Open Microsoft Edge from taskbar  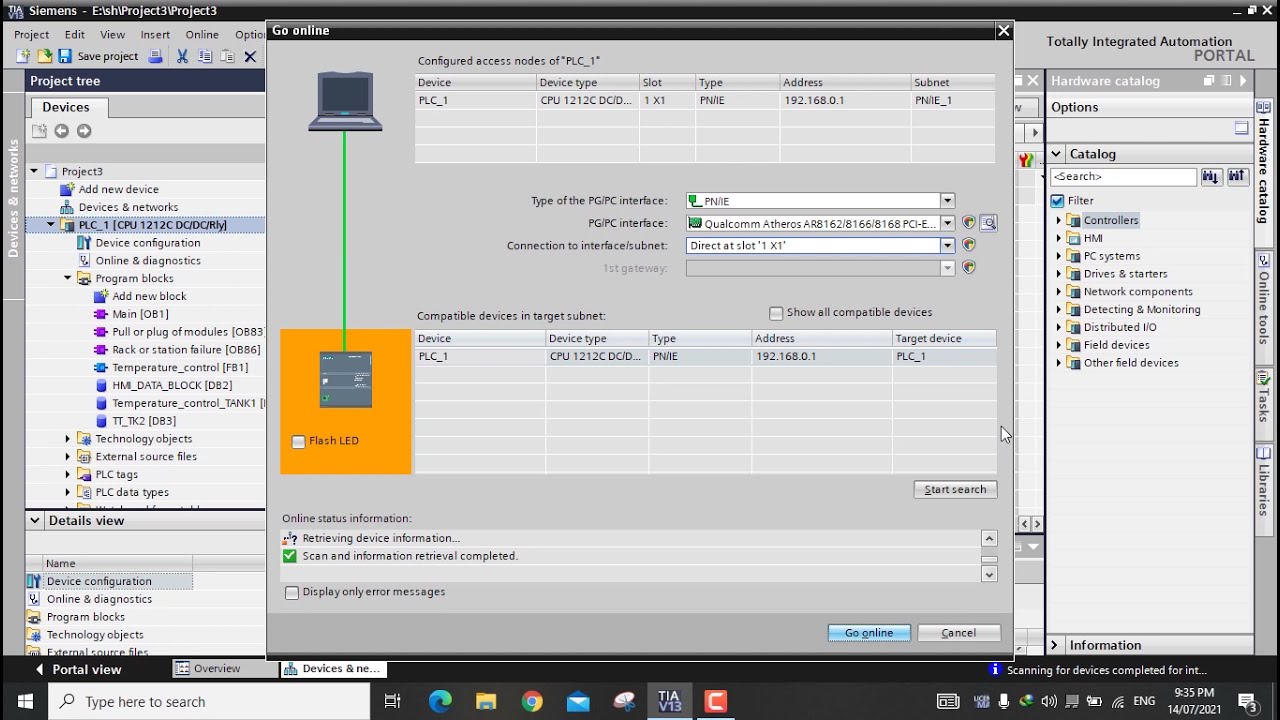(440, 701)
